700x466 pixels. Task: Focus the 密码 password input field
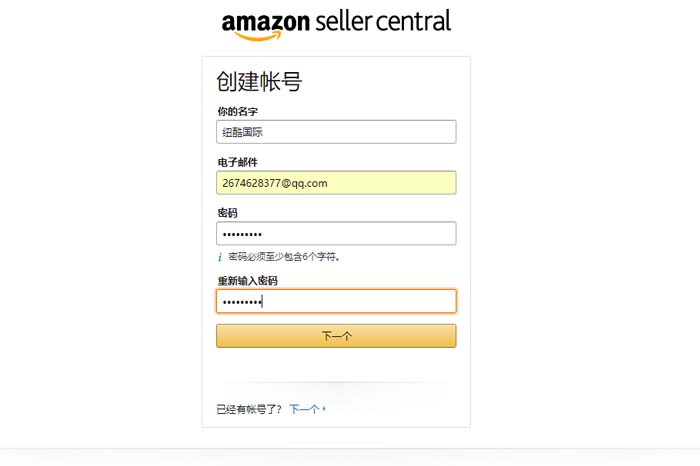tap(336, 233)
